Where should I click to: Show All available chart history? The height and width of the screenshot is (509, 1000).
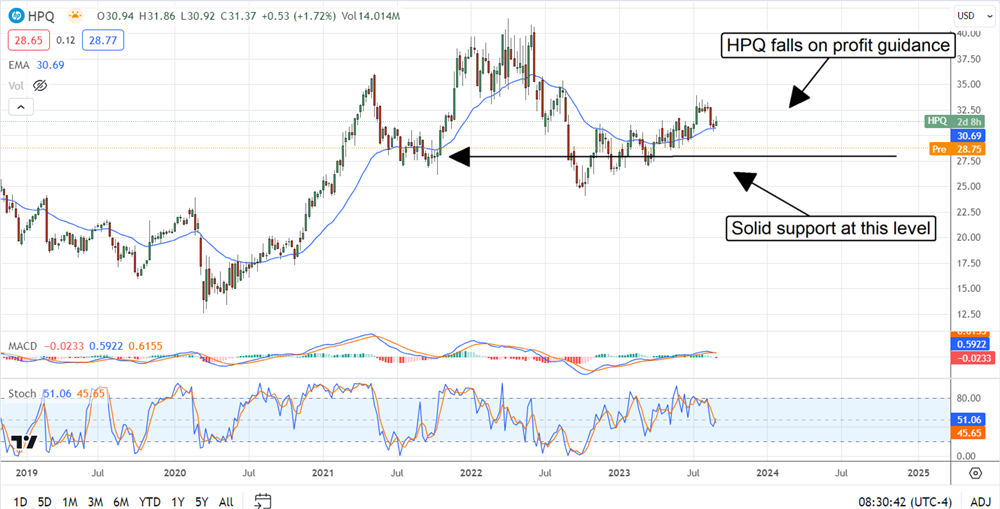(226, 500)
